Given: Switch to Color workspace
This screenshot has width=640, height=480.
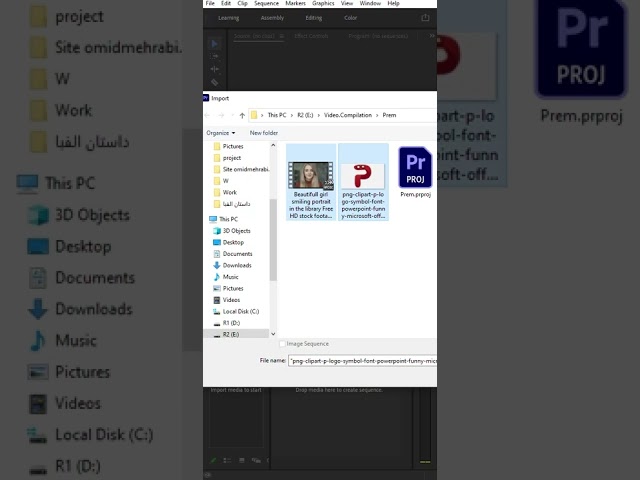Looking at the screenshot, I should coord(350,18).
